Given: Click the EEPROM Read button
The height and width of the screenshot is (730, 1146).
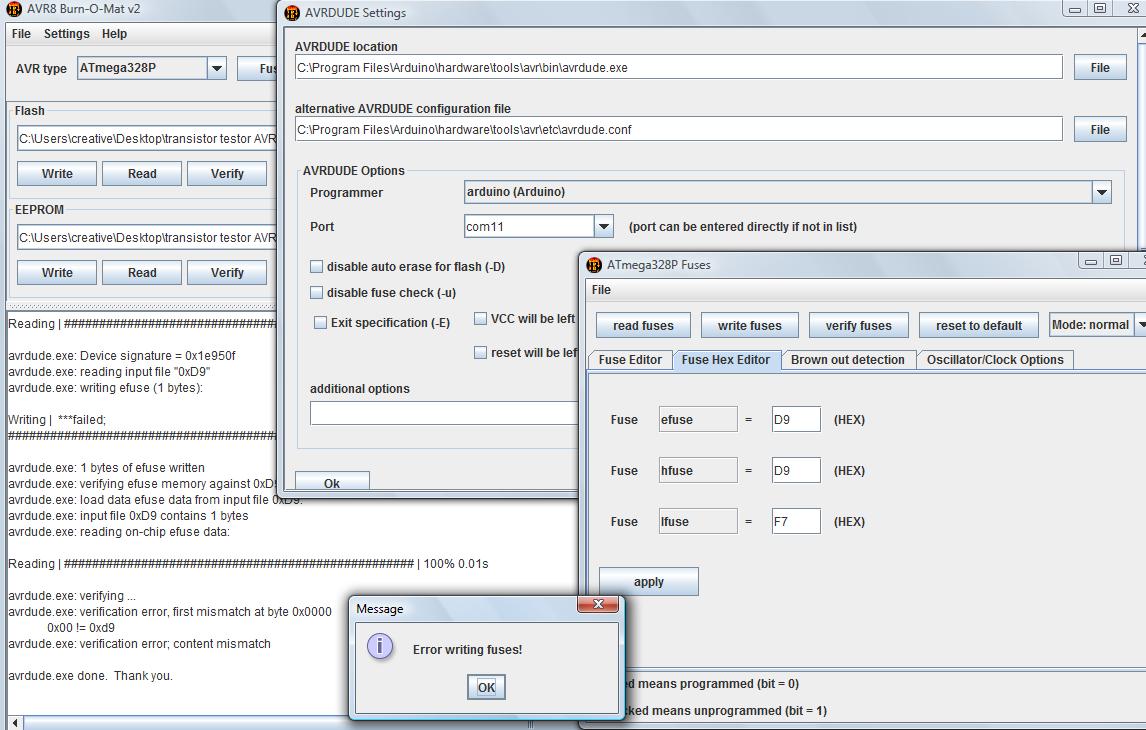Looking at the screenshot, I should (x=142, y=273).
